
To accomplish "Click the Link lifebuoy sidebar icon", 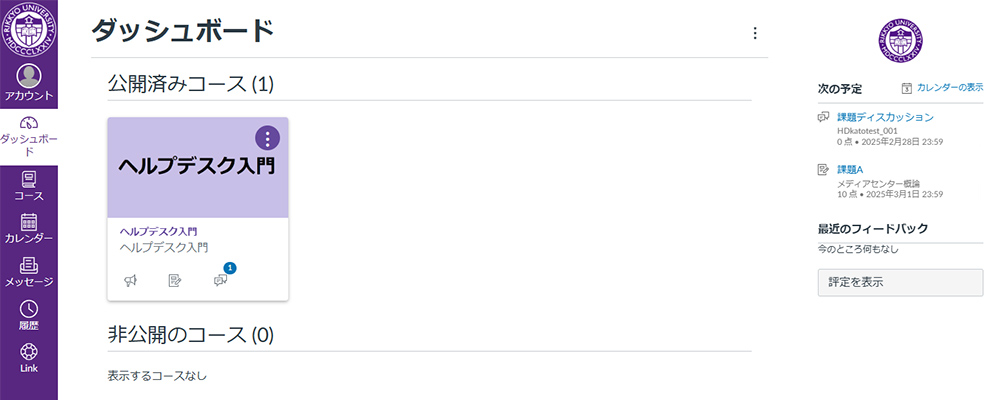I will [x=29, y=352].
